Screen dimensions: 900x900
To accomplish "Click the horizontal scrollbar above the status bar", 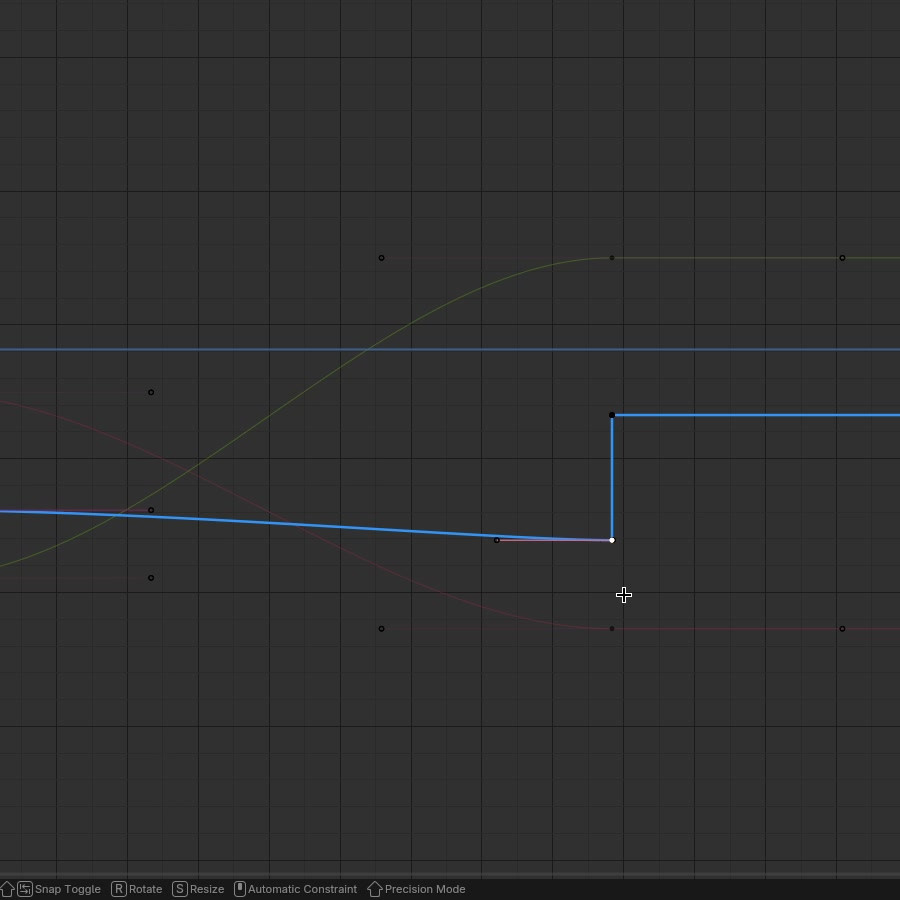I will tap(450, 875).
